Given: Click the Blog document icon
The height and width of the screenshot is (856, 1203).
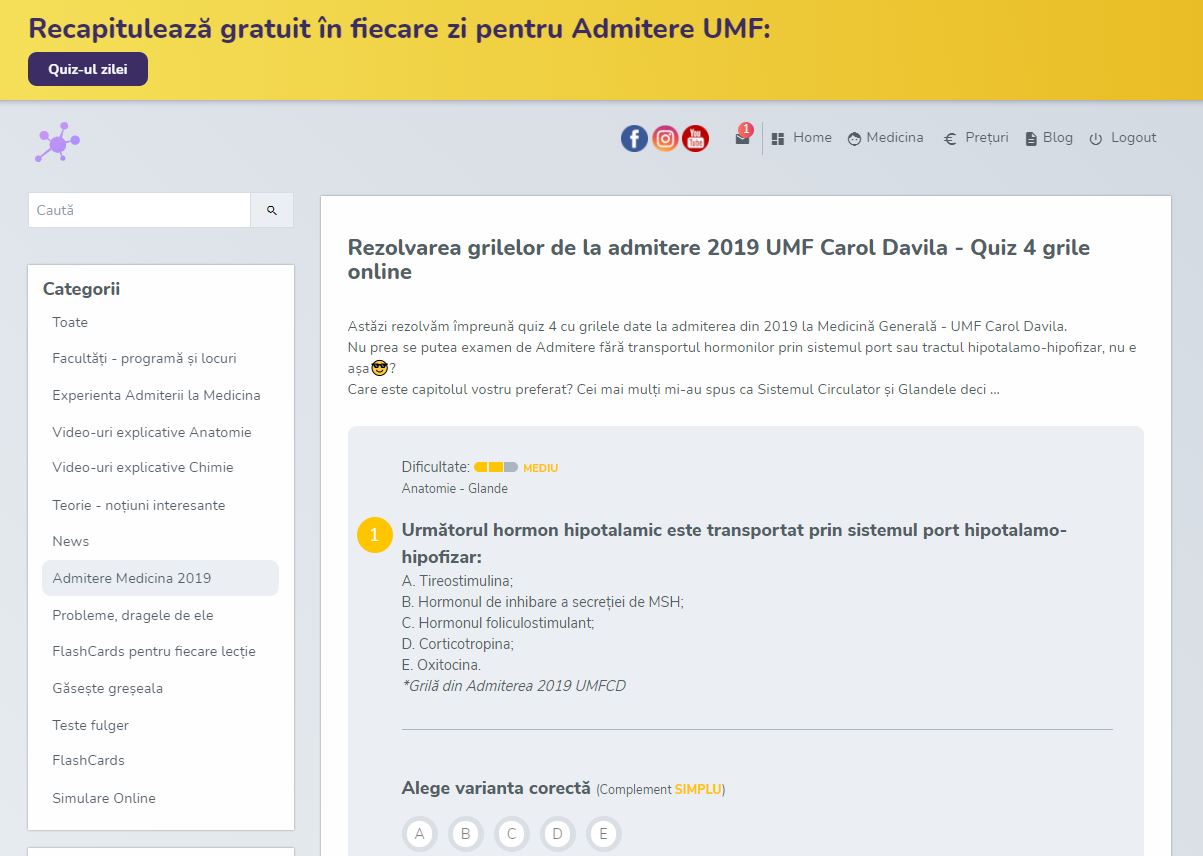Looking at the screenshot, I should tap(1031, 139).
